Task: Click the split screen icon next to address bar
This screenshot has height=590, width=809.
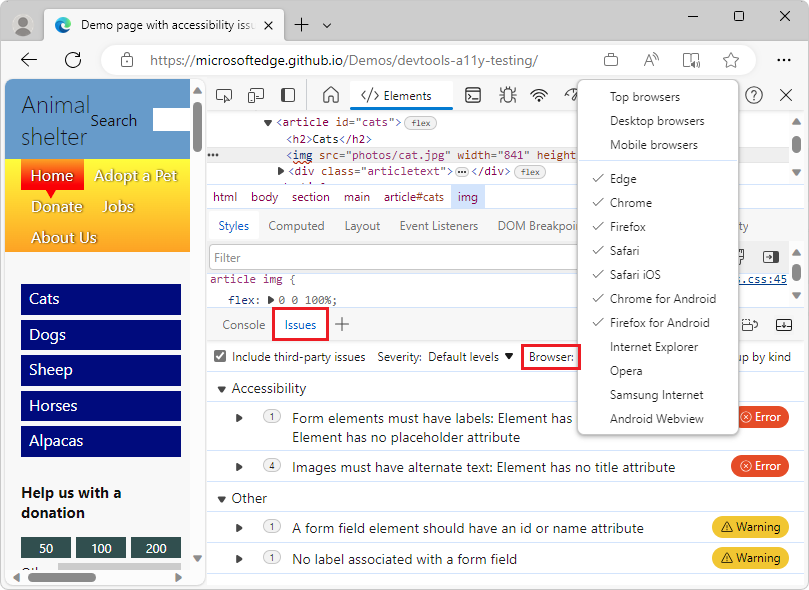Action: coord(691,60)
